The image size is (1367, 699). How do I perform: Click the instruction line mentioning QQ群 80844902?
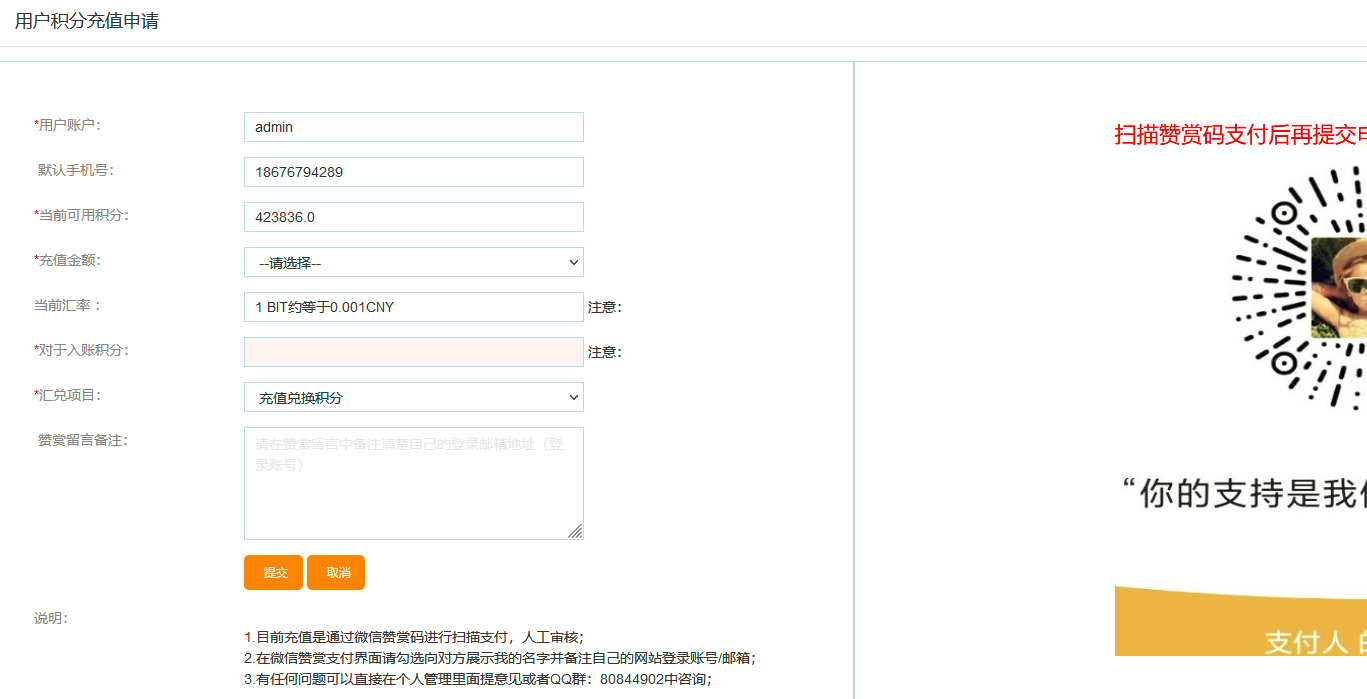point(478,679)
